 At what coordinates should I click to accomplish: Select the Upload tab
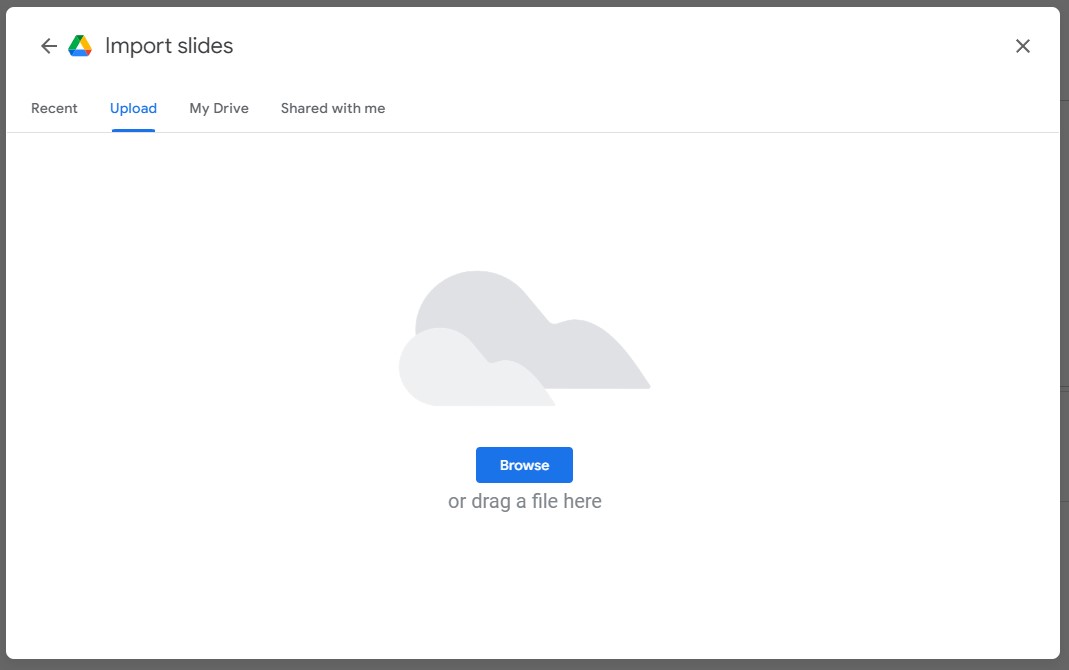(133, 108)
